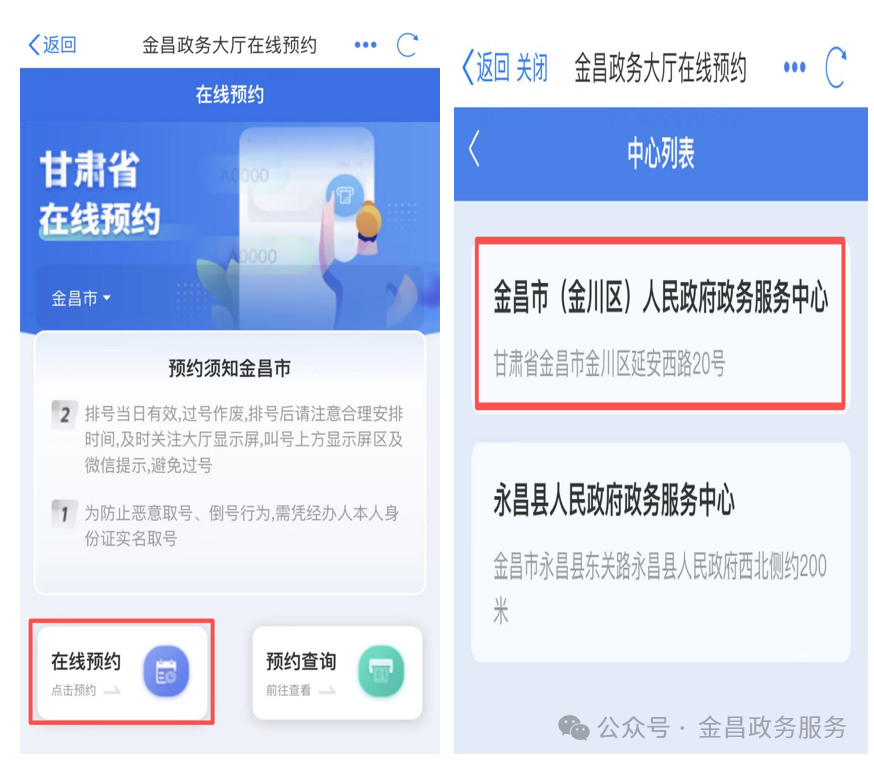Expand the 金昌市 city dropdown
The image size is (874, 762).
pyautogui.click(x=81, y=298)
